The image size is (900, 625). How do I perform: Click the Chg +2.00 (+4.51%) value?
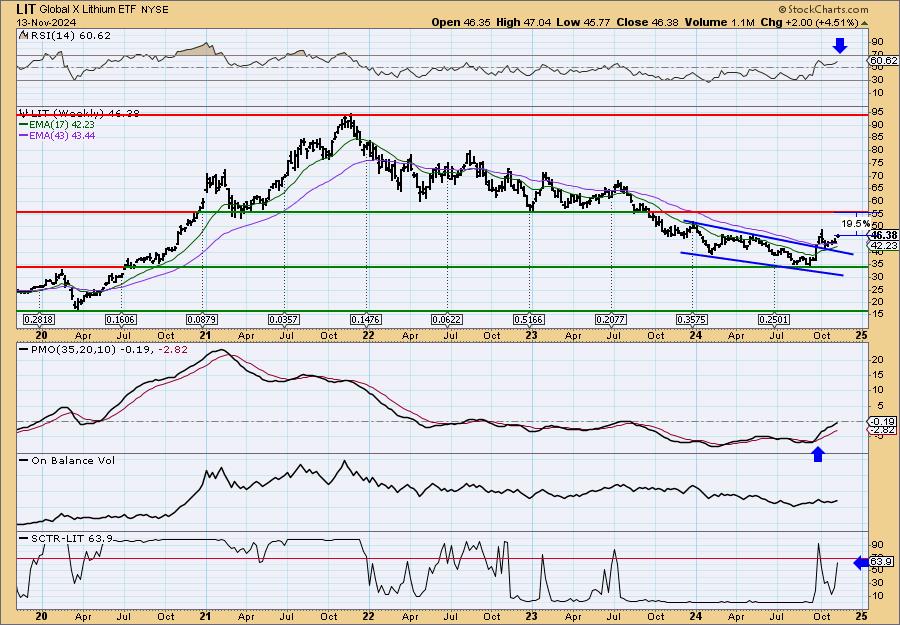point(809,22)
